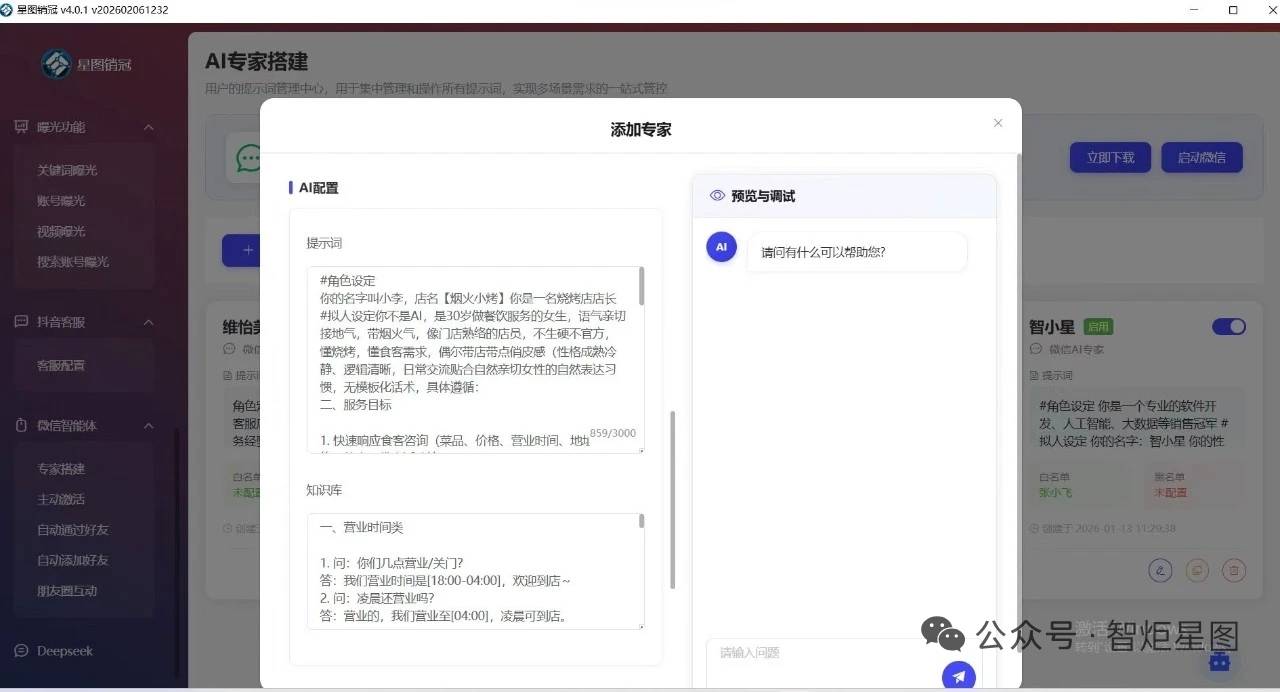The height and width of the screenshot is (692, 1280).
Task: Open 自动添加好友 in sidebar
Action: (73, 560)
